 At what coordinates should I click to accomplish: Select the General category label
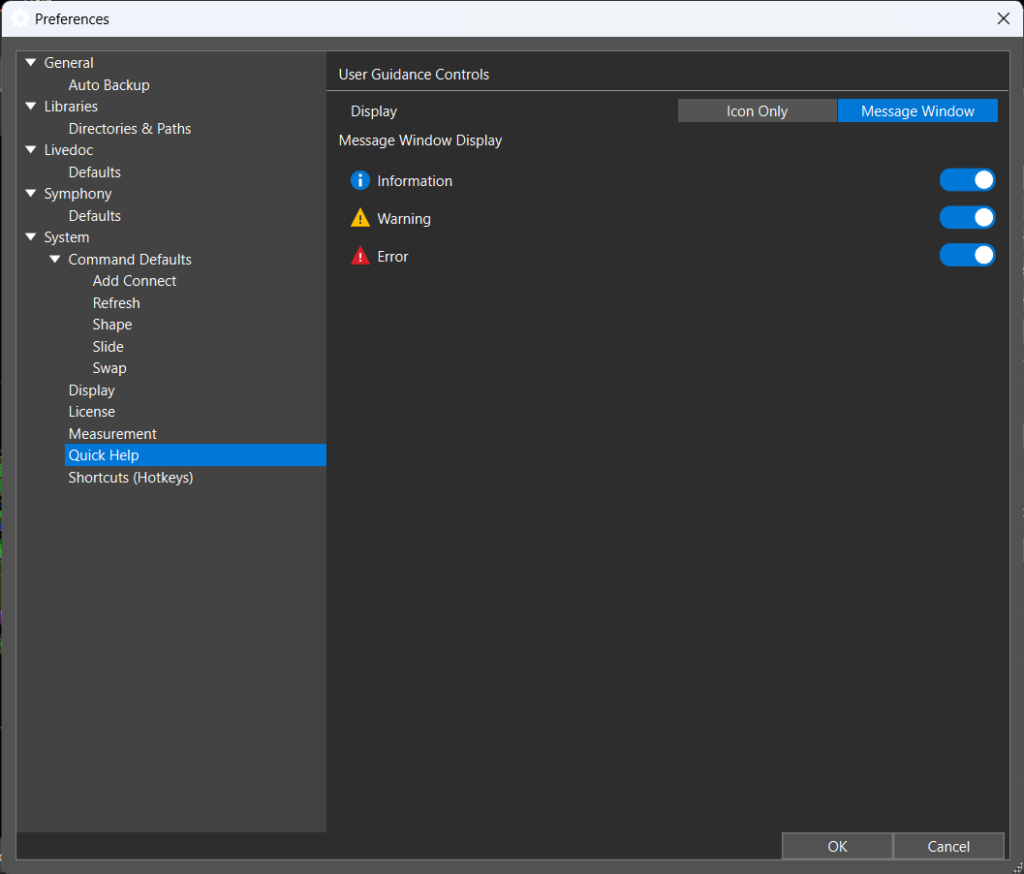[69, 63]
